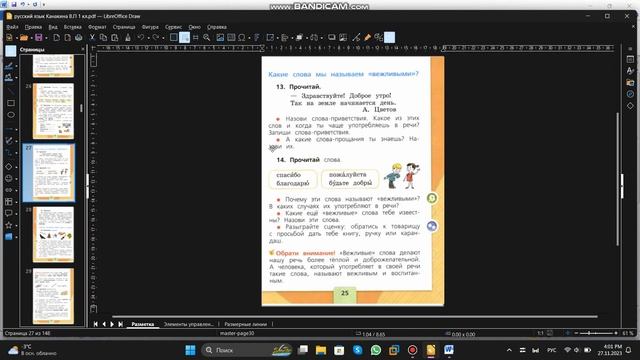Image resolution: width=640 pixels, height=360 pixels.
Task: Click the Clone formatting brush icon
Action: coord(128,38)
